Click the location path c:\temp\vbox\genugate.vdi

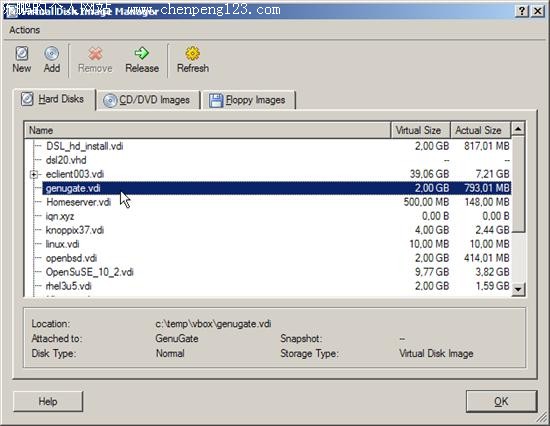click(213, 324)
